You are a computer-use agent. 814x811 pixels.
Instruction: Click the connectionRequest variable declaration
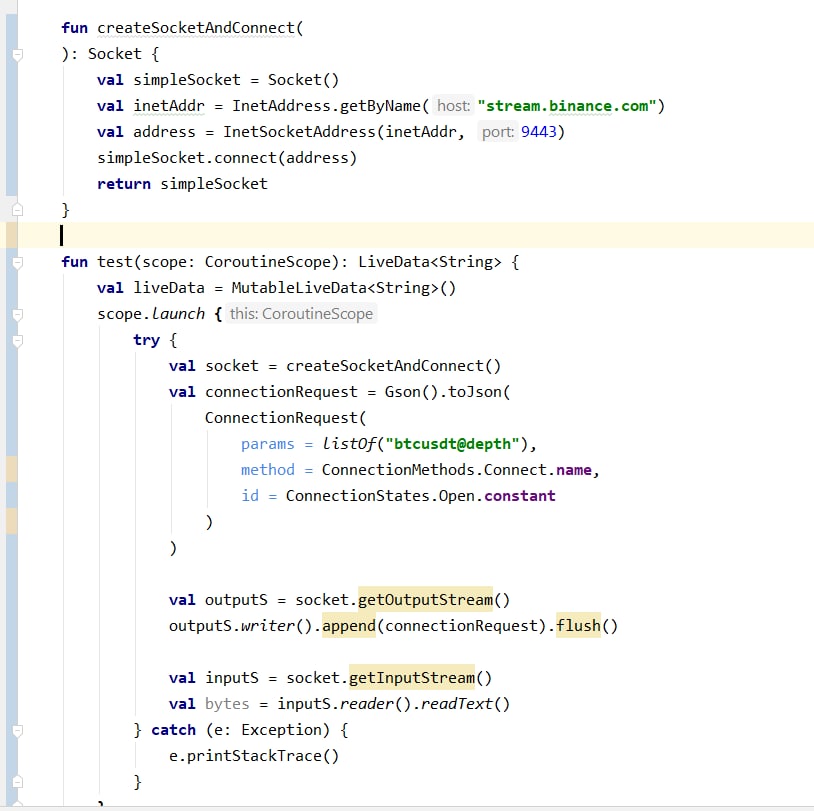click(x=281, y=391)
